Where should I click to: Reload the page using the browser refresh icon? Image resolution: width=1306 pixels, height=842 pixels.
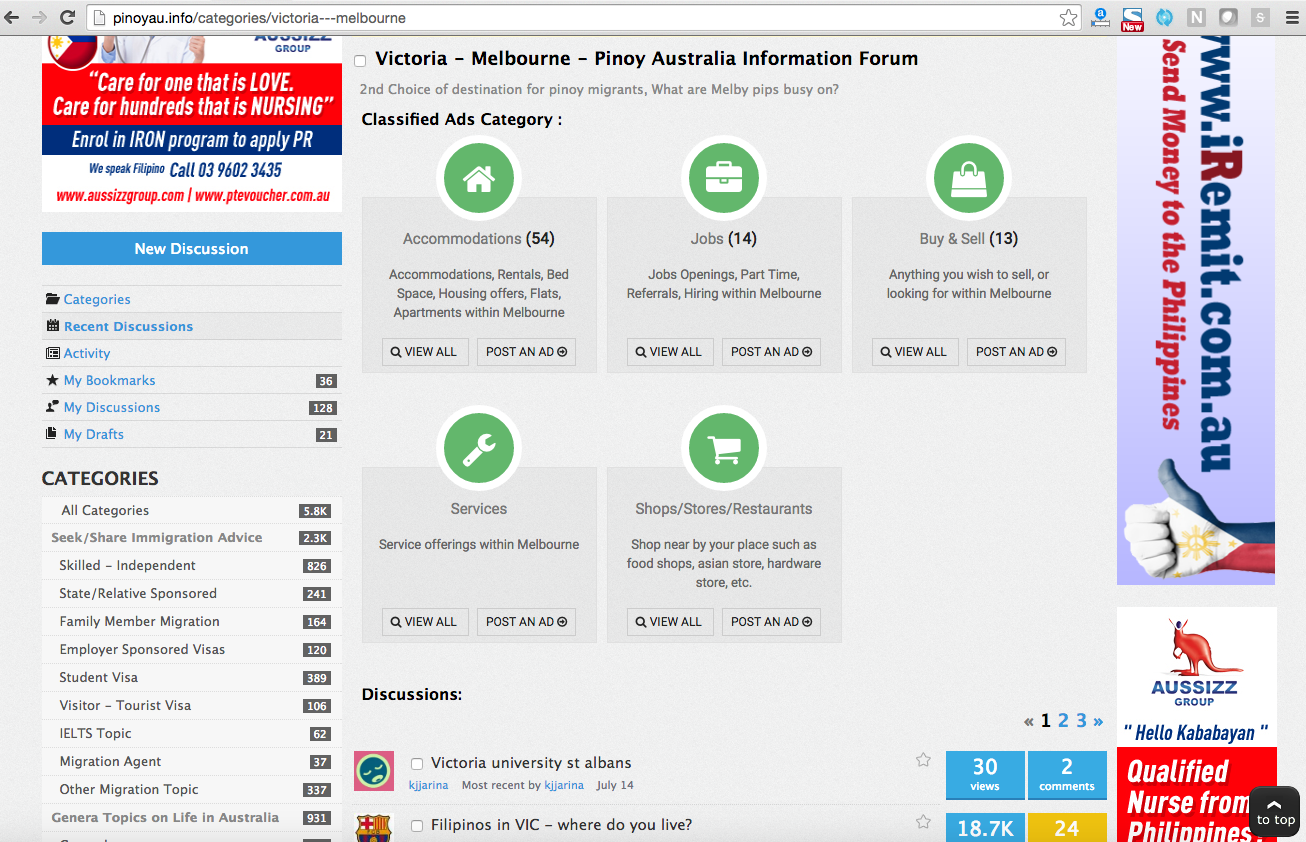click(67, 18)
